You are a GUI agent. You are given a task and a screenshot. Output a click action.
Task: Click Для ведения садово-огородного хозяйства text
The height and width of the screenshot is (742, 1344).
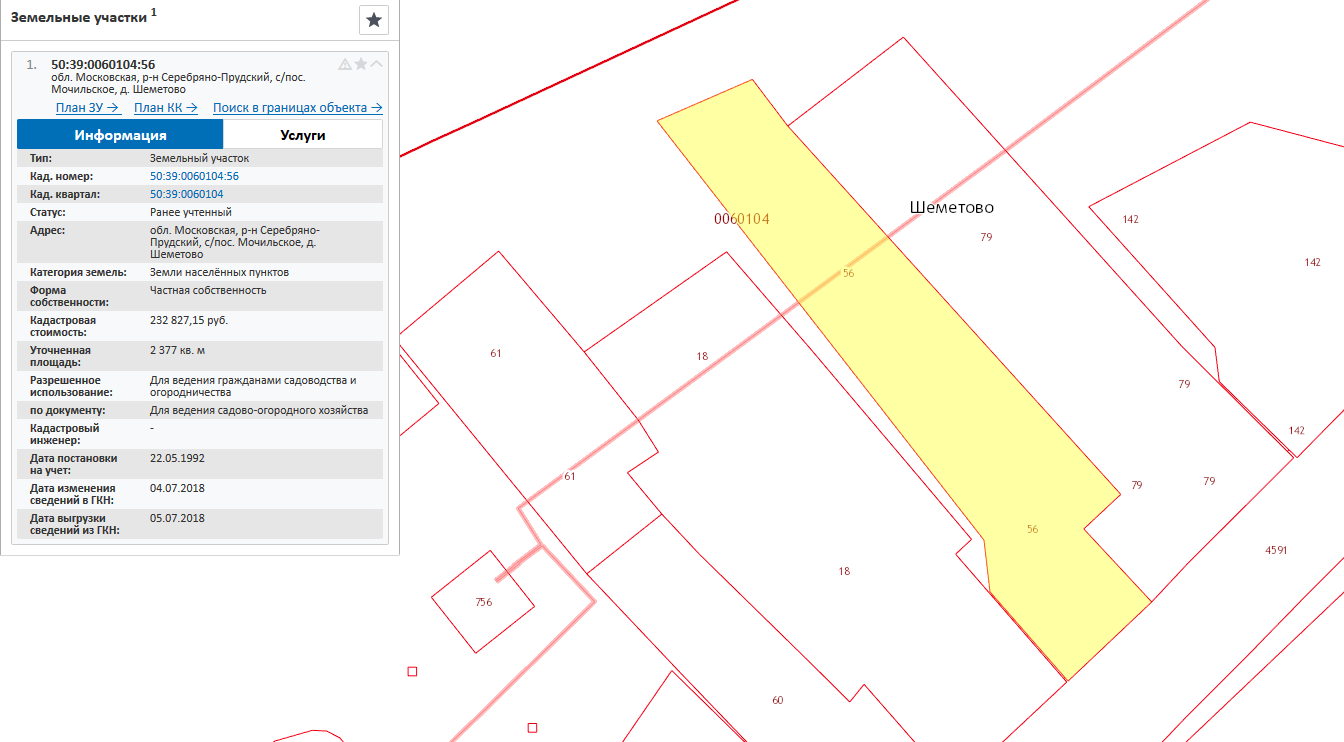tap(259, 410)
